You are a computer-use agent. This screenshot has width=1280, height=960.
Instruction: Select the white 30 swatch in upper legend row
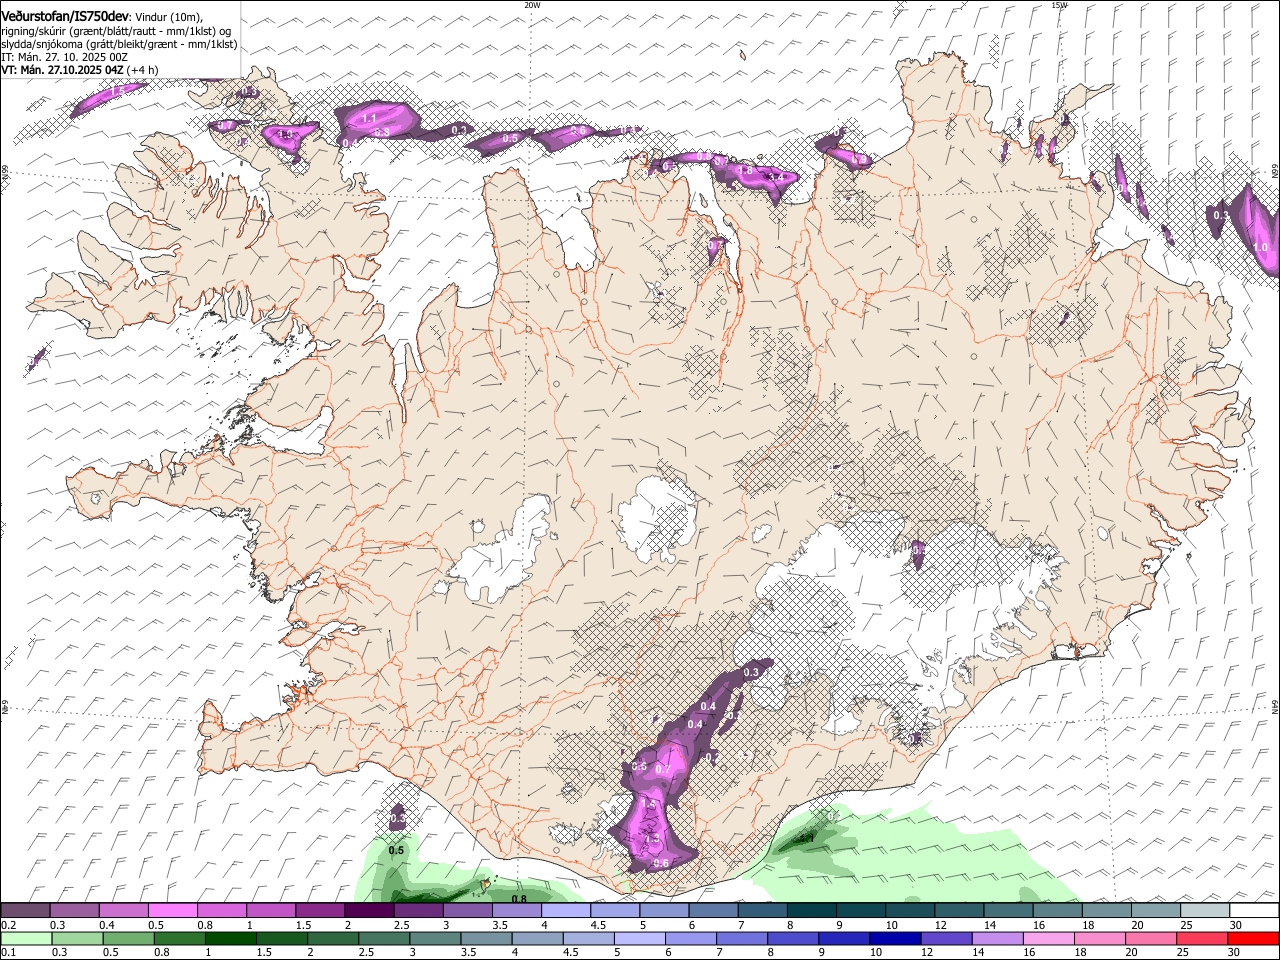click(x=1253, y=911)
